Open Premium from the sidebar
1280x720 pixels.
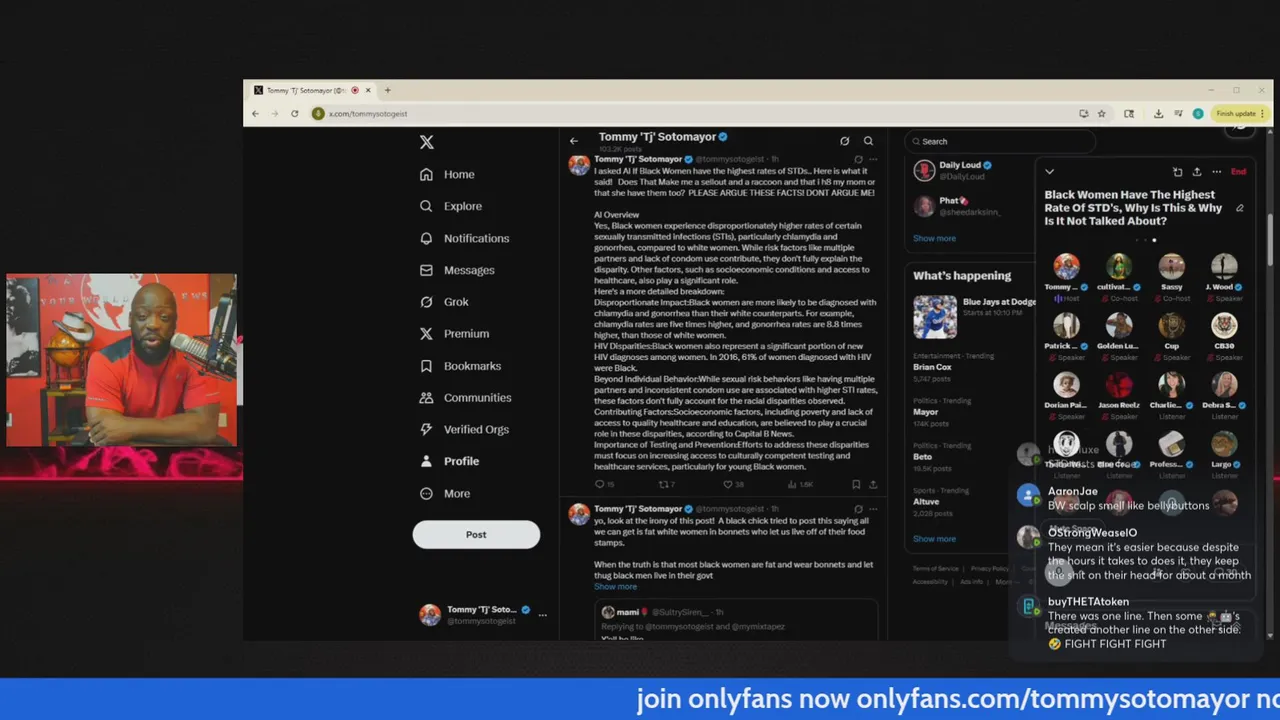tap(454, 334)
